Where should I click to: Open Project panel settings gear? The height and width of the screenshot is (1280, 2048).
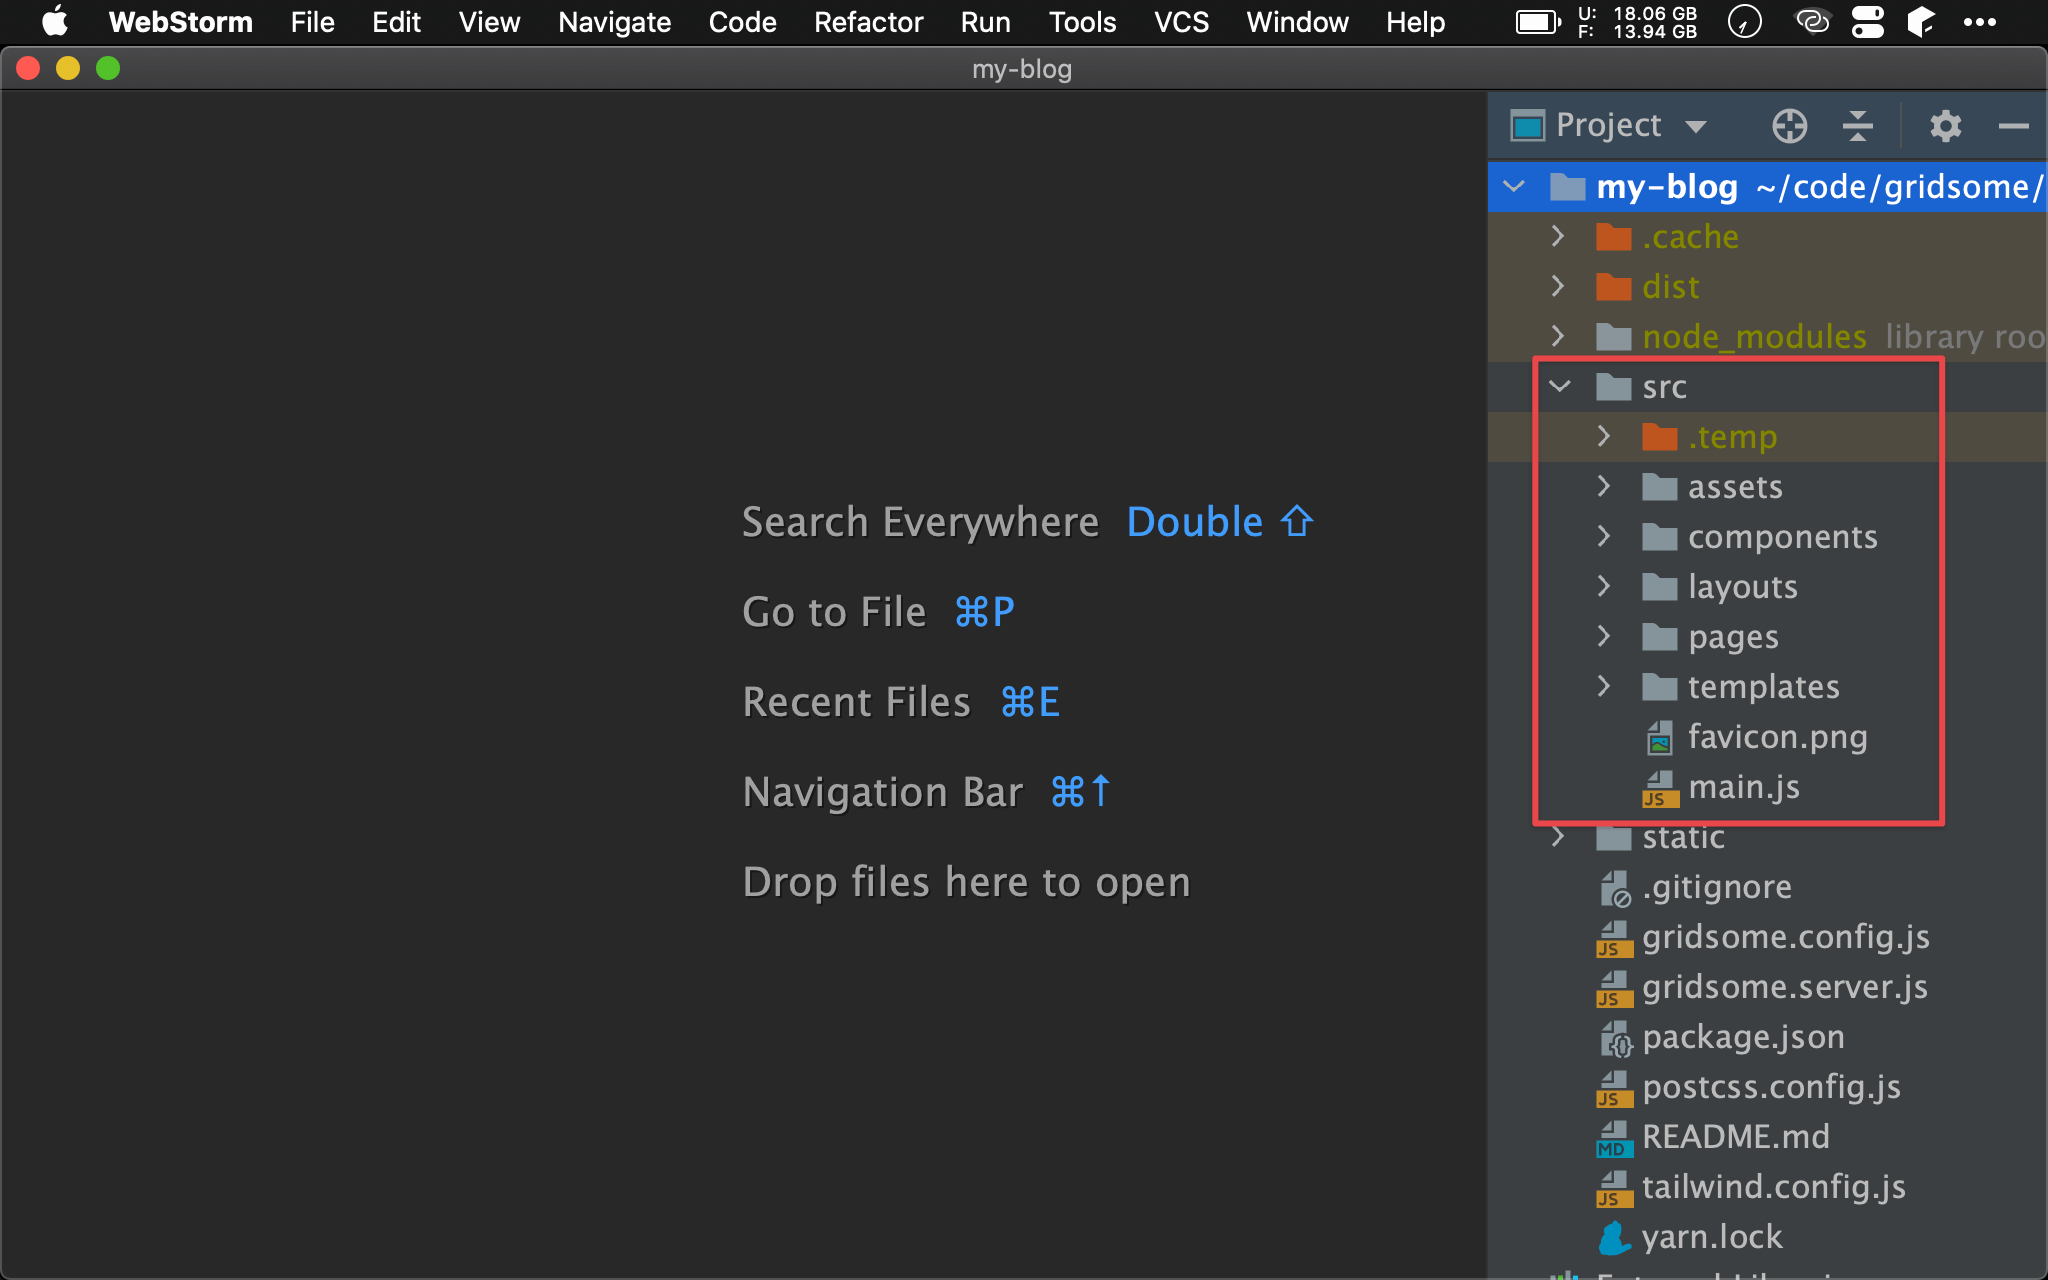[1945, 126]
